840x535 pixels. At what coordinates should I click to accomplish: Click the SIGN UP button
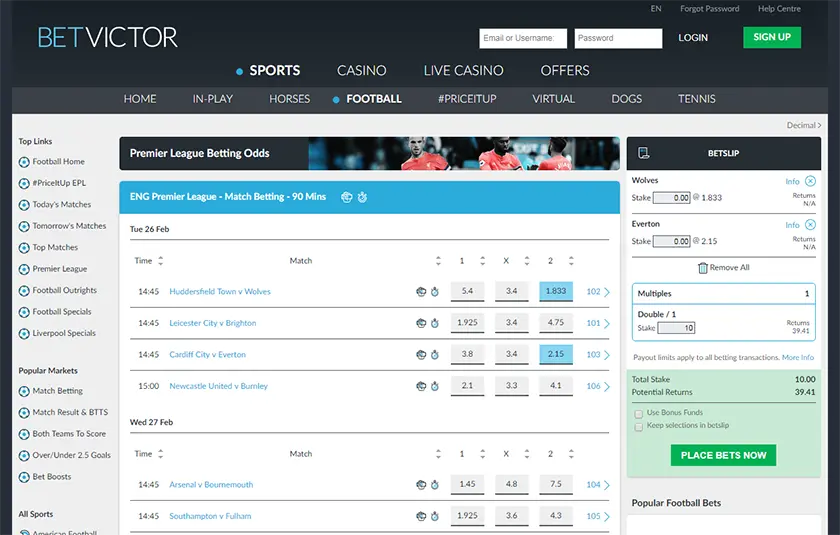point(772,37)
